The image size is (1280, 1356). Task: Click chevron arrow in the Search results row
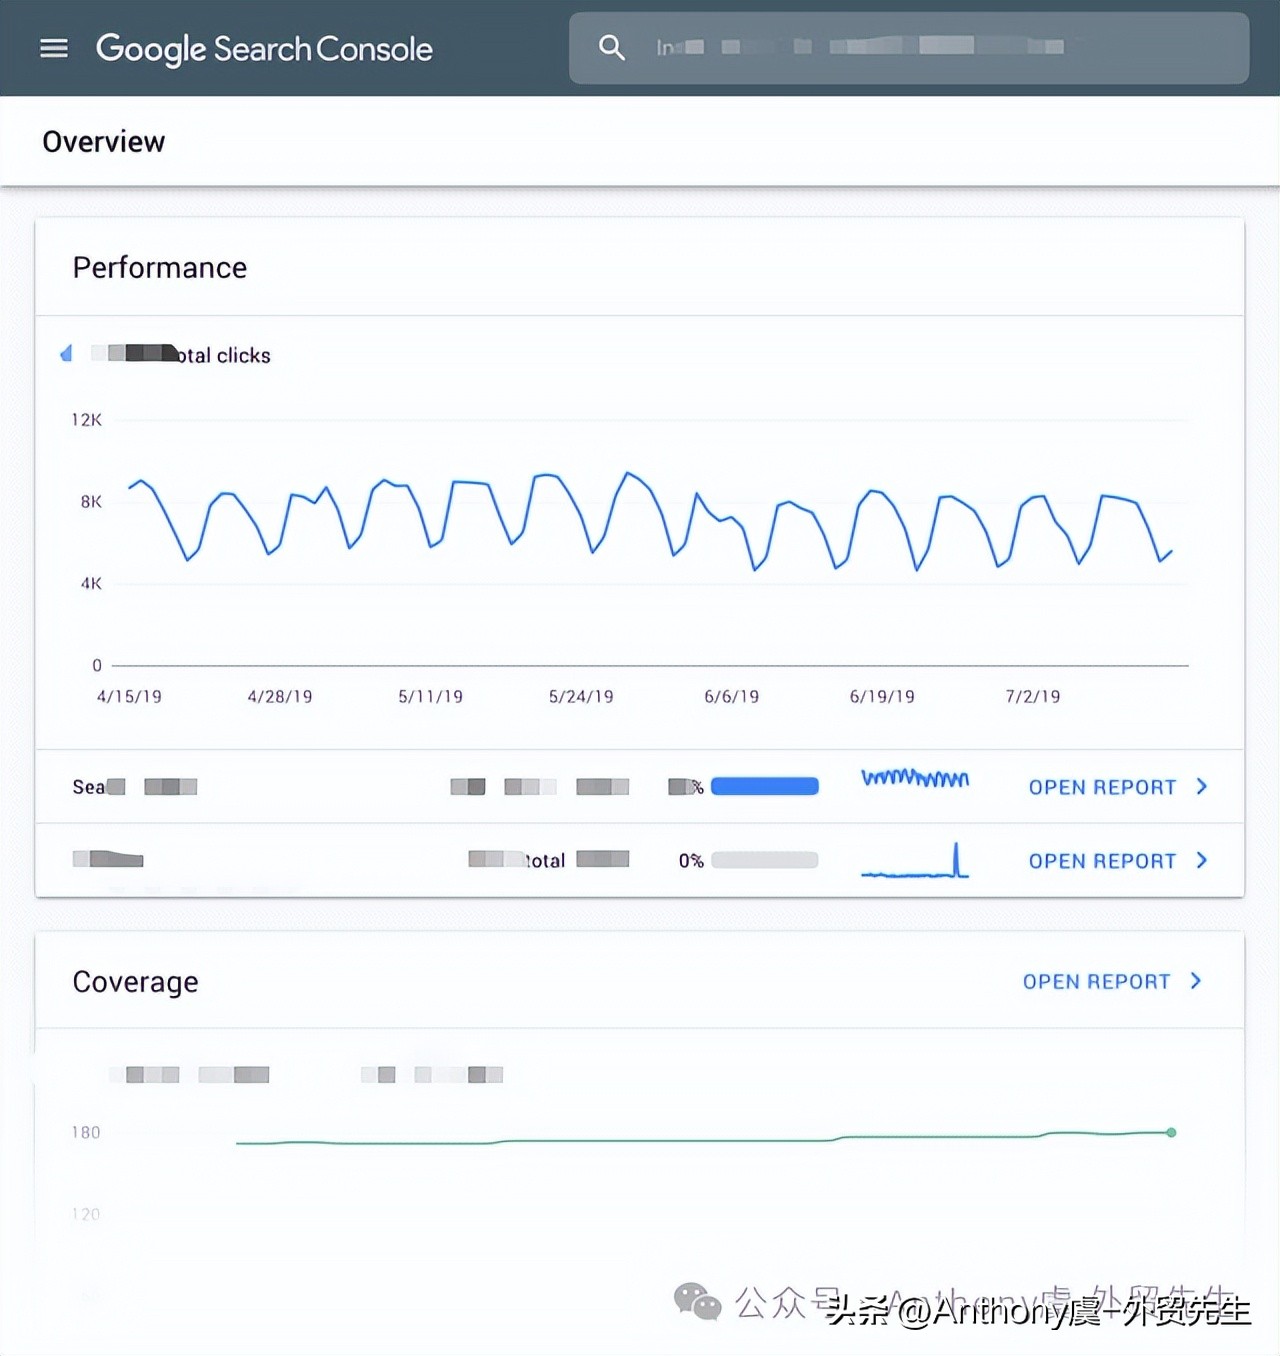(x=1202, y=787)
